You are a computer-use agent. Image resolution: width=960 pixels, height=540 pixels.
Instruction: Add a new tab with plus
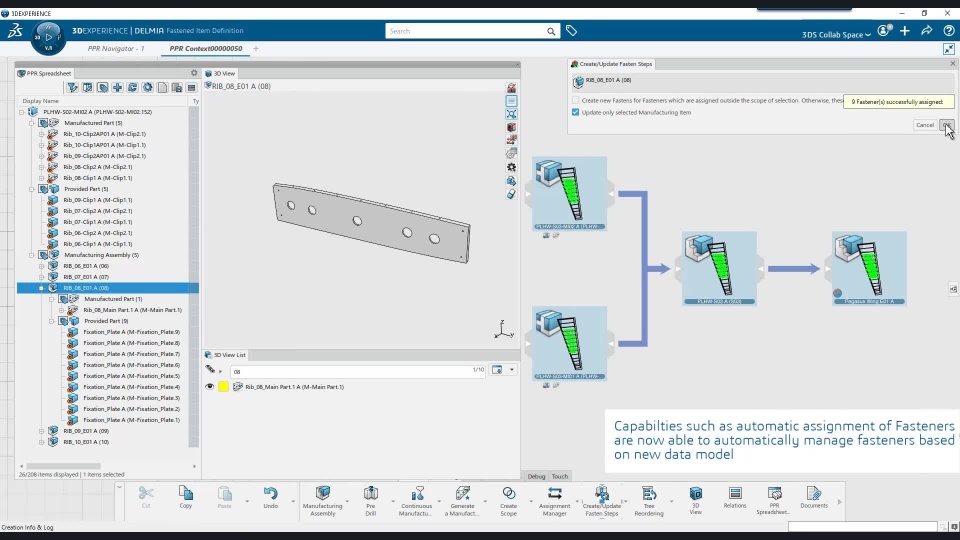pyautogui.click(x=256, y=48)
